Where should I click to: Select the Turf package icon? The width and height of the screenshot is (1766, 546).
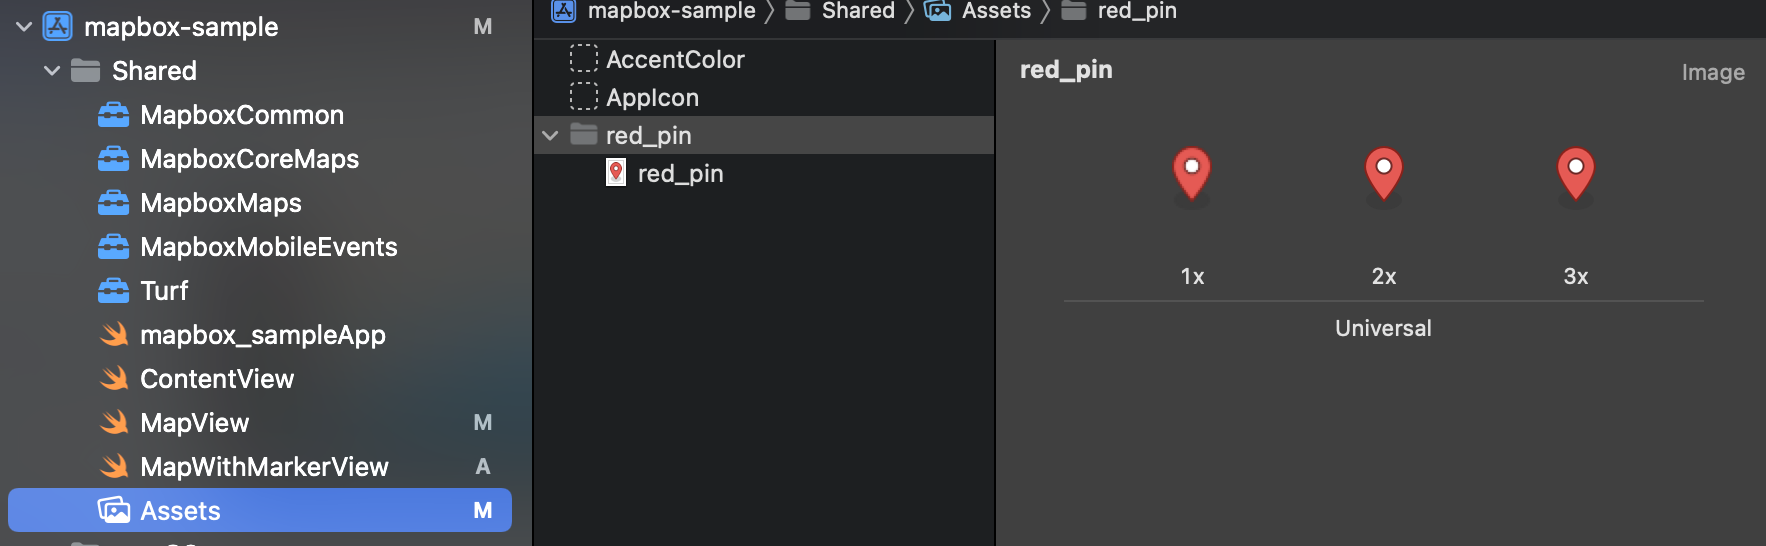(x=113, y=291)
